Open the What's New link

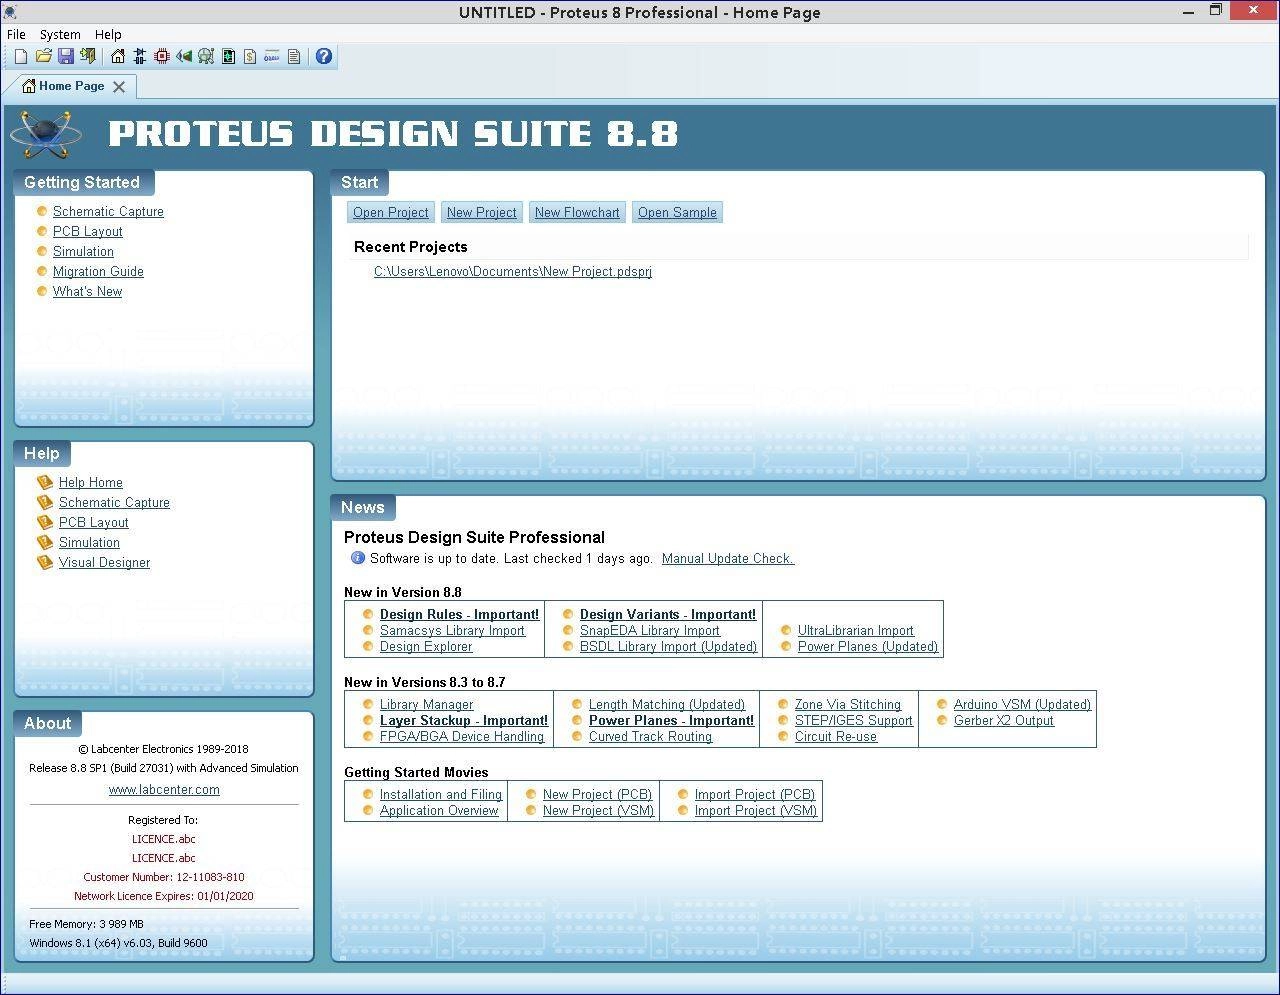pyautogui.click(x=87, y=291)
